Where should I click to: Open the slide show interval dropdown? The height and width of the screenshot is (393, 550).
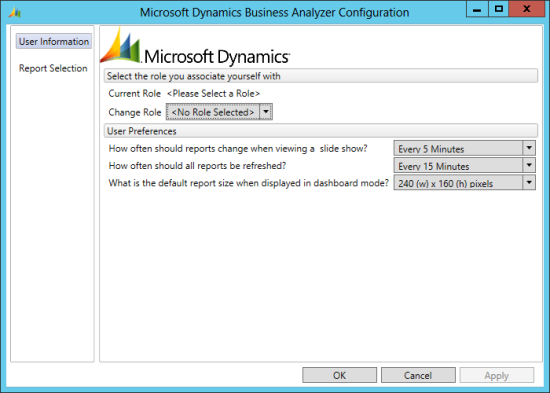(x=465, y=148)
